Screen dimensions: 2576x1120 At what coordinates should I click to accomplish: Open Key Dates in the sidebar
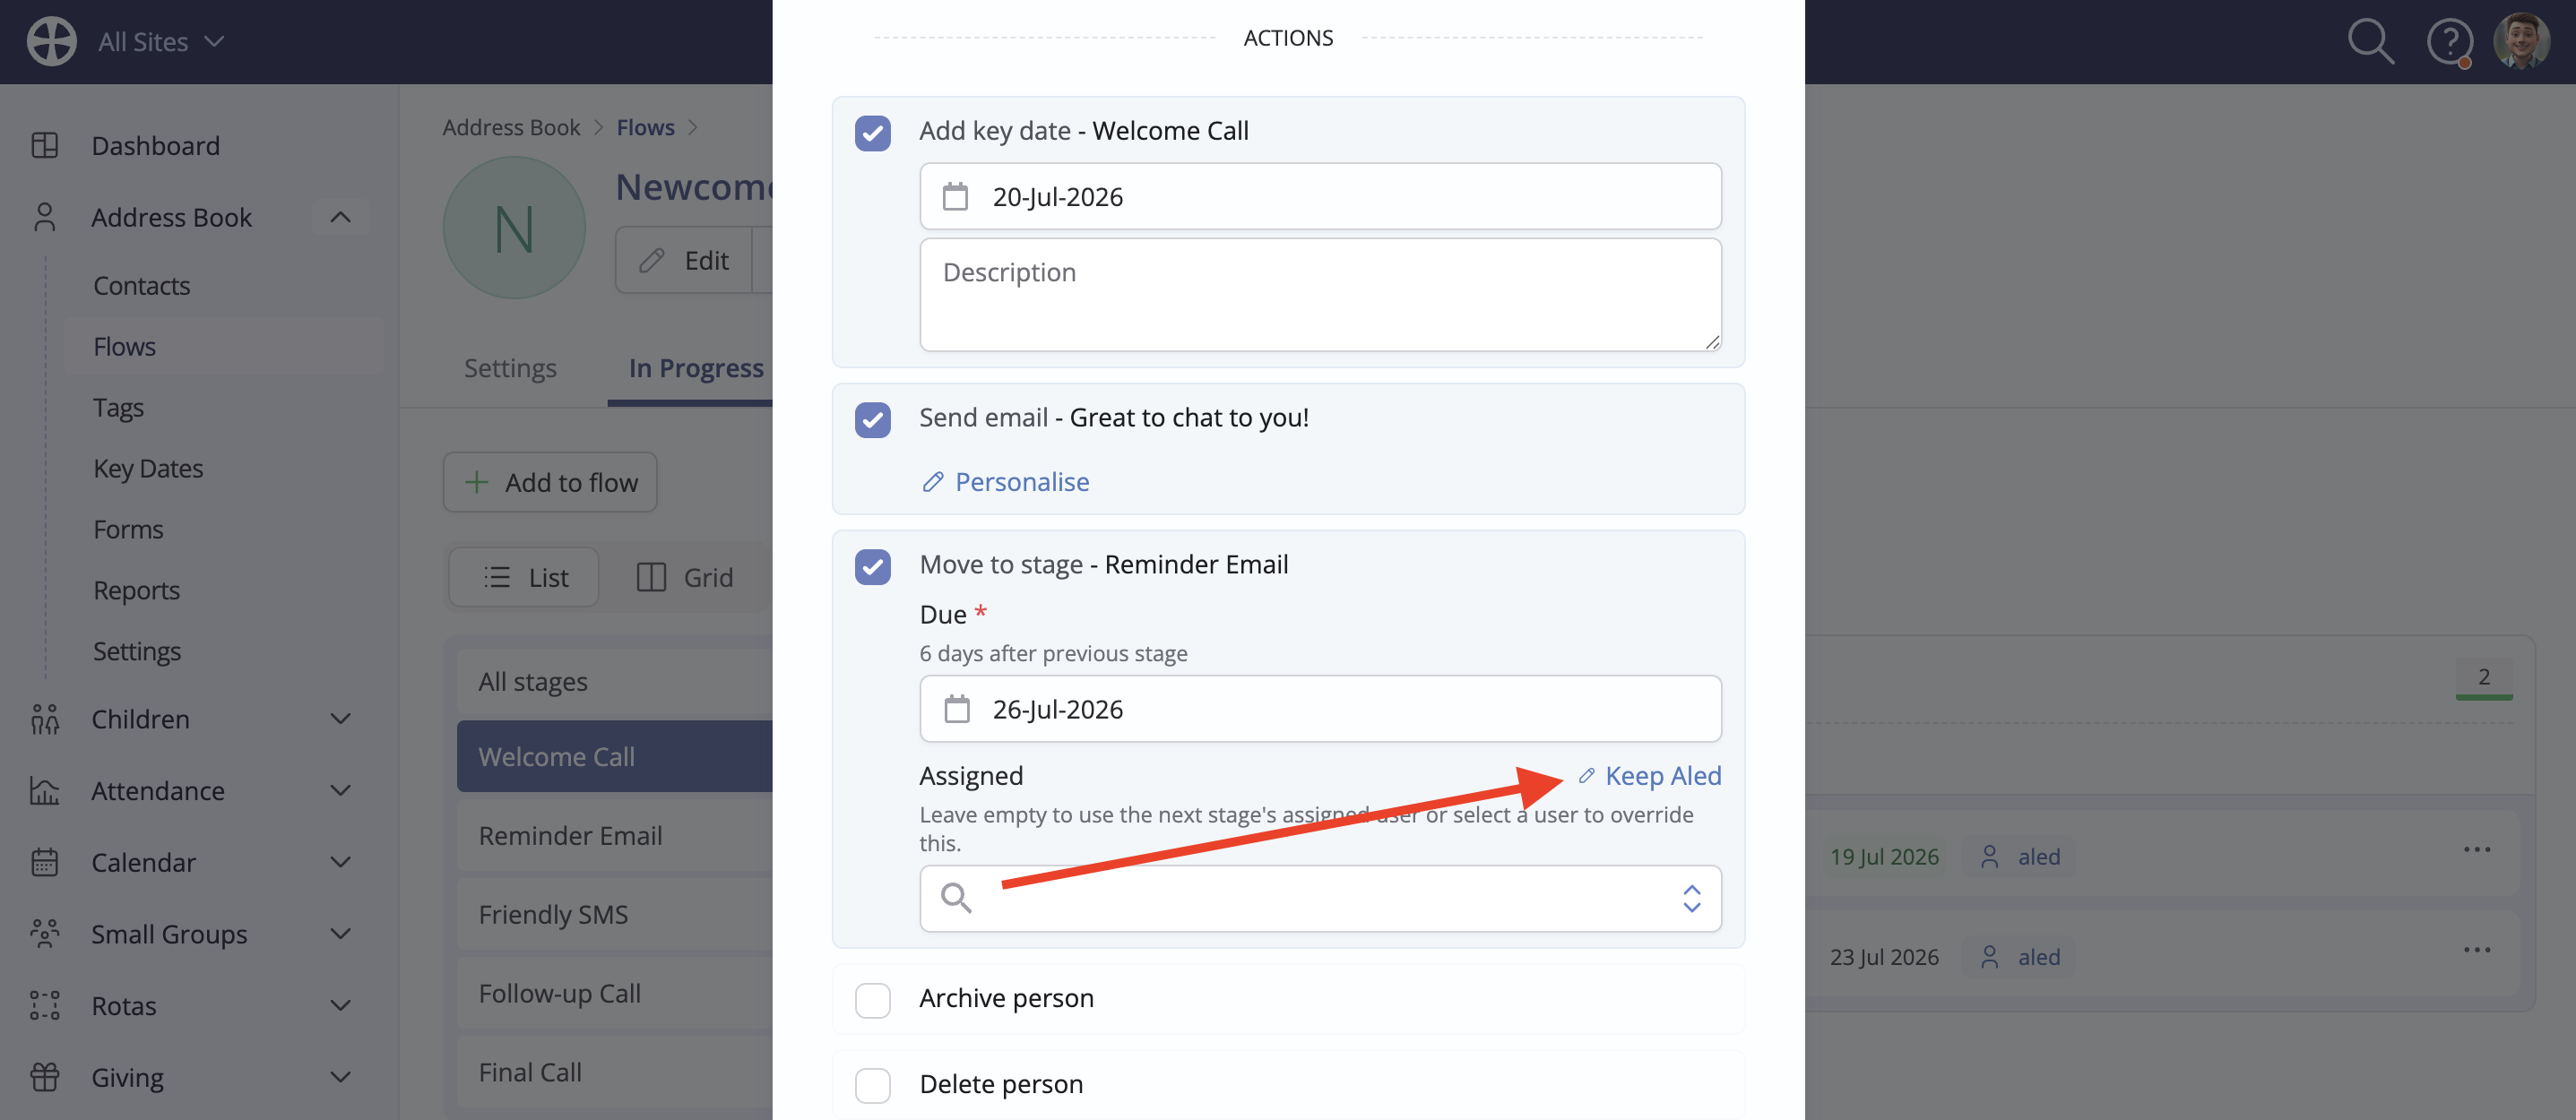(x=148, y=468)
